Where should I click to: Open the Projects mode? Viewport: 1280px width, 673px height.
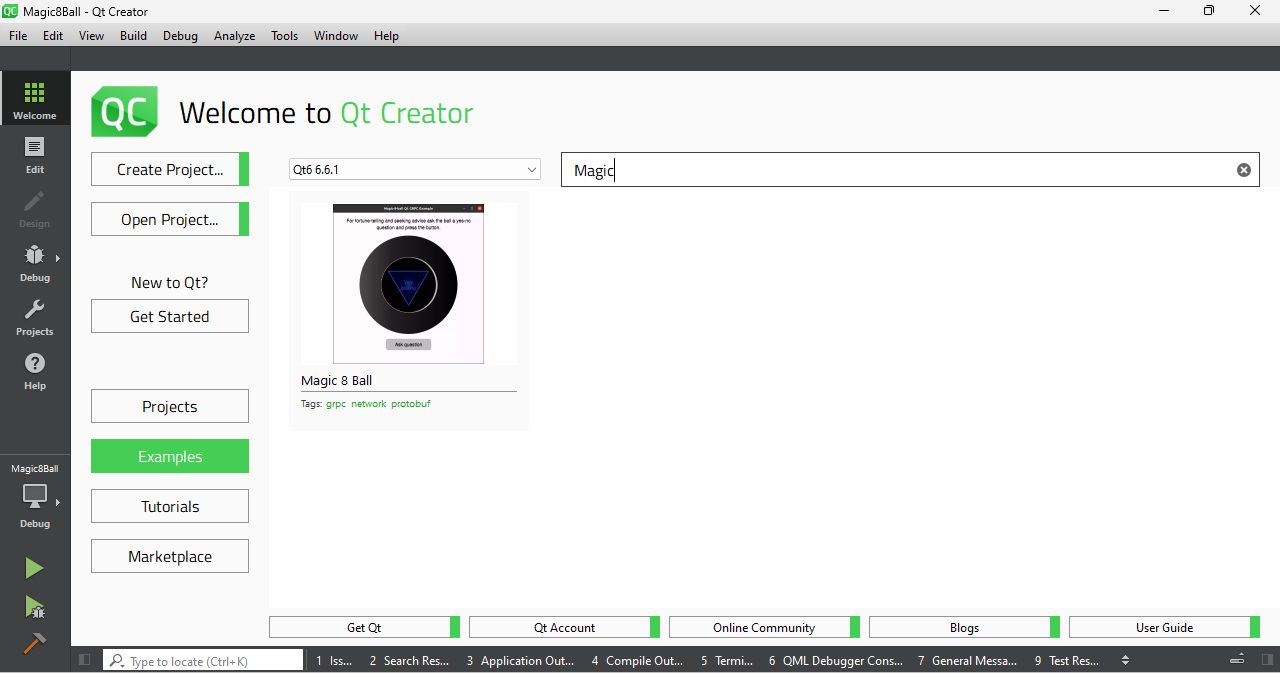[x=34, y=317]
